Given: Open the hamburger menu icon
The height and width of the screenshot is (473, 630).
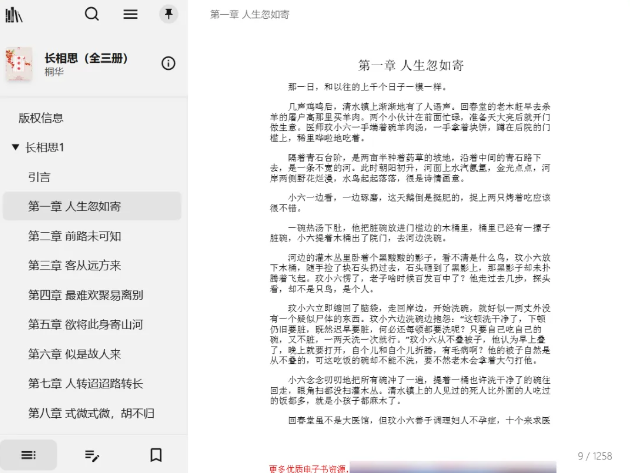Looking at the screenshot, I should click(x=130, y=14).
